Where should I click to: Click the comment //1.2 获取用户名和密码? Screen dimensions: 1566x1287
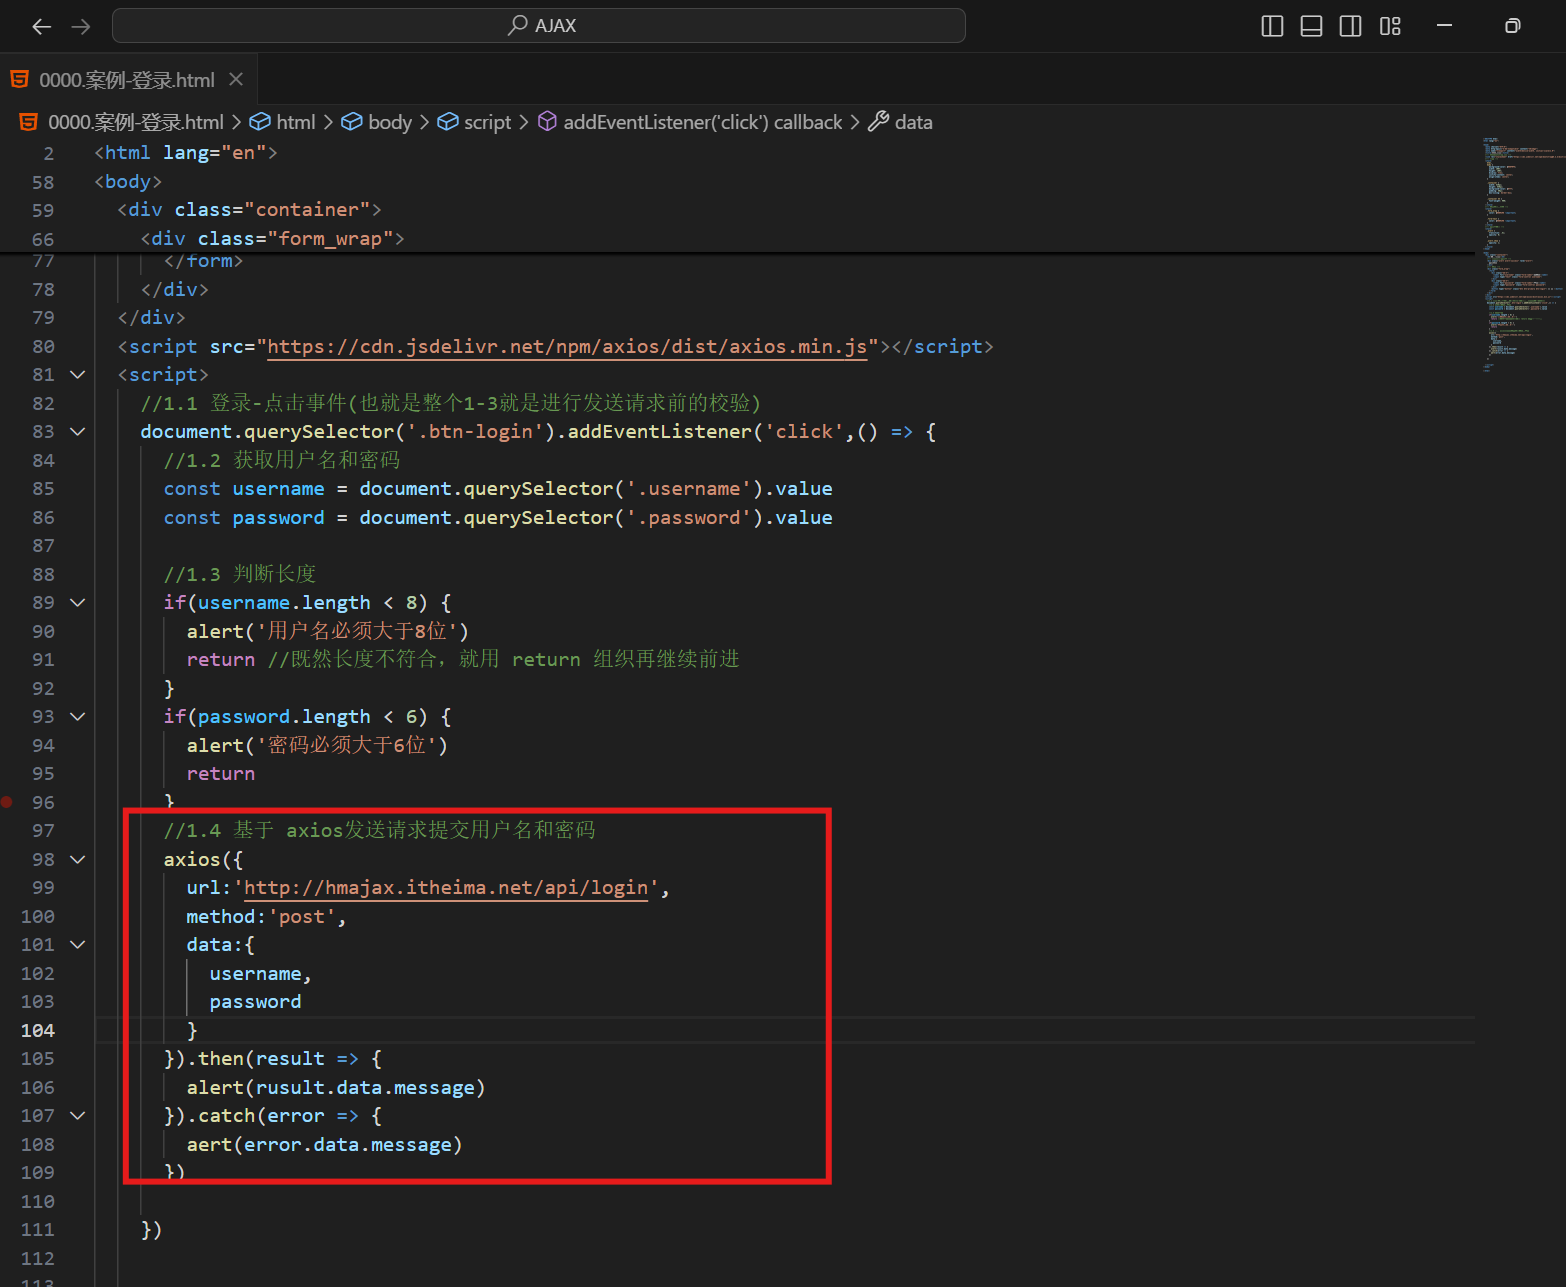click(x=282, y=460)
